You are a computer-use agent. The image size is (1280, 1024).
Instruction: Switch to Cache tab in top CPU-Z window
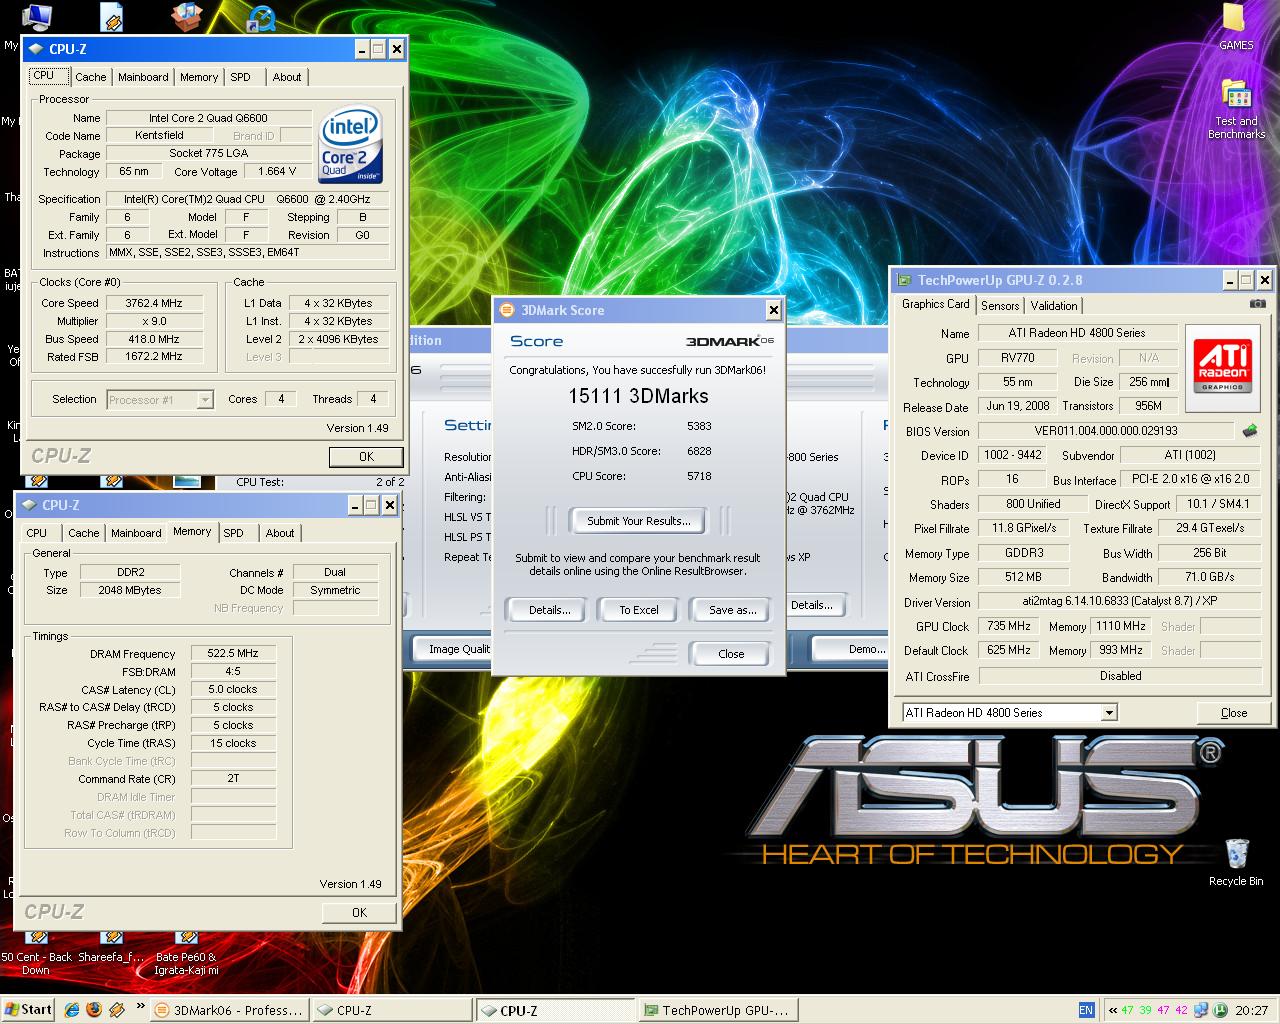point(90,77)
